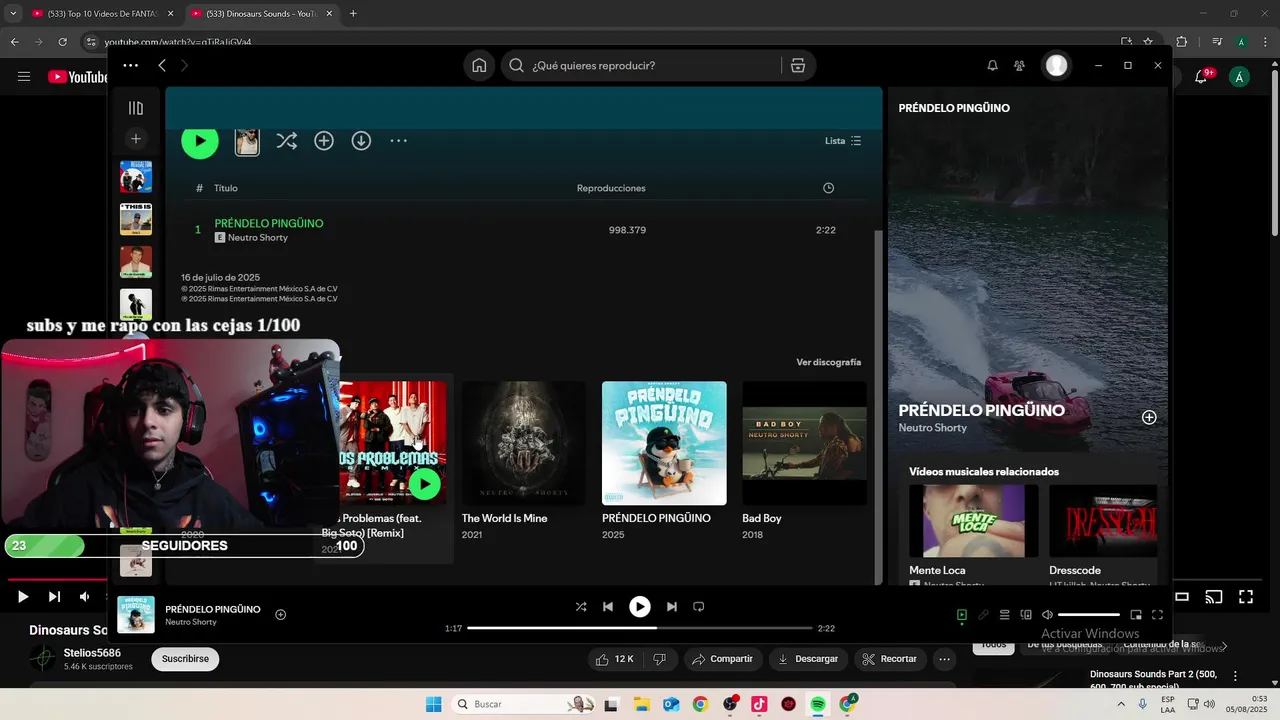Change view mode via Lista dropdown

843,141
